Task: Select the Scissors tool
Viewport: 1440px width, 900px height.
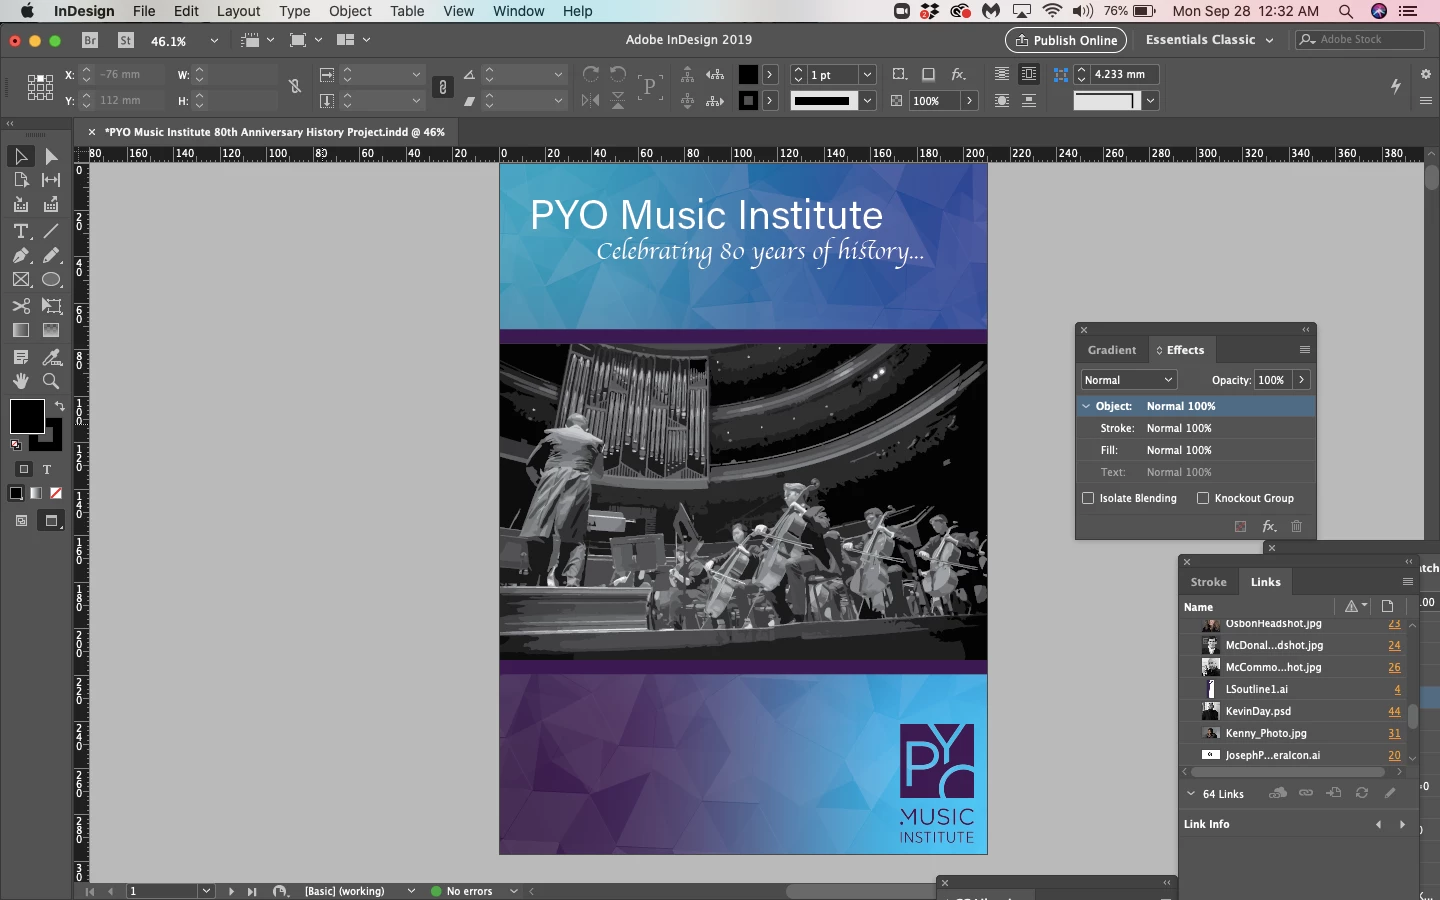Action: coord(20,306)
